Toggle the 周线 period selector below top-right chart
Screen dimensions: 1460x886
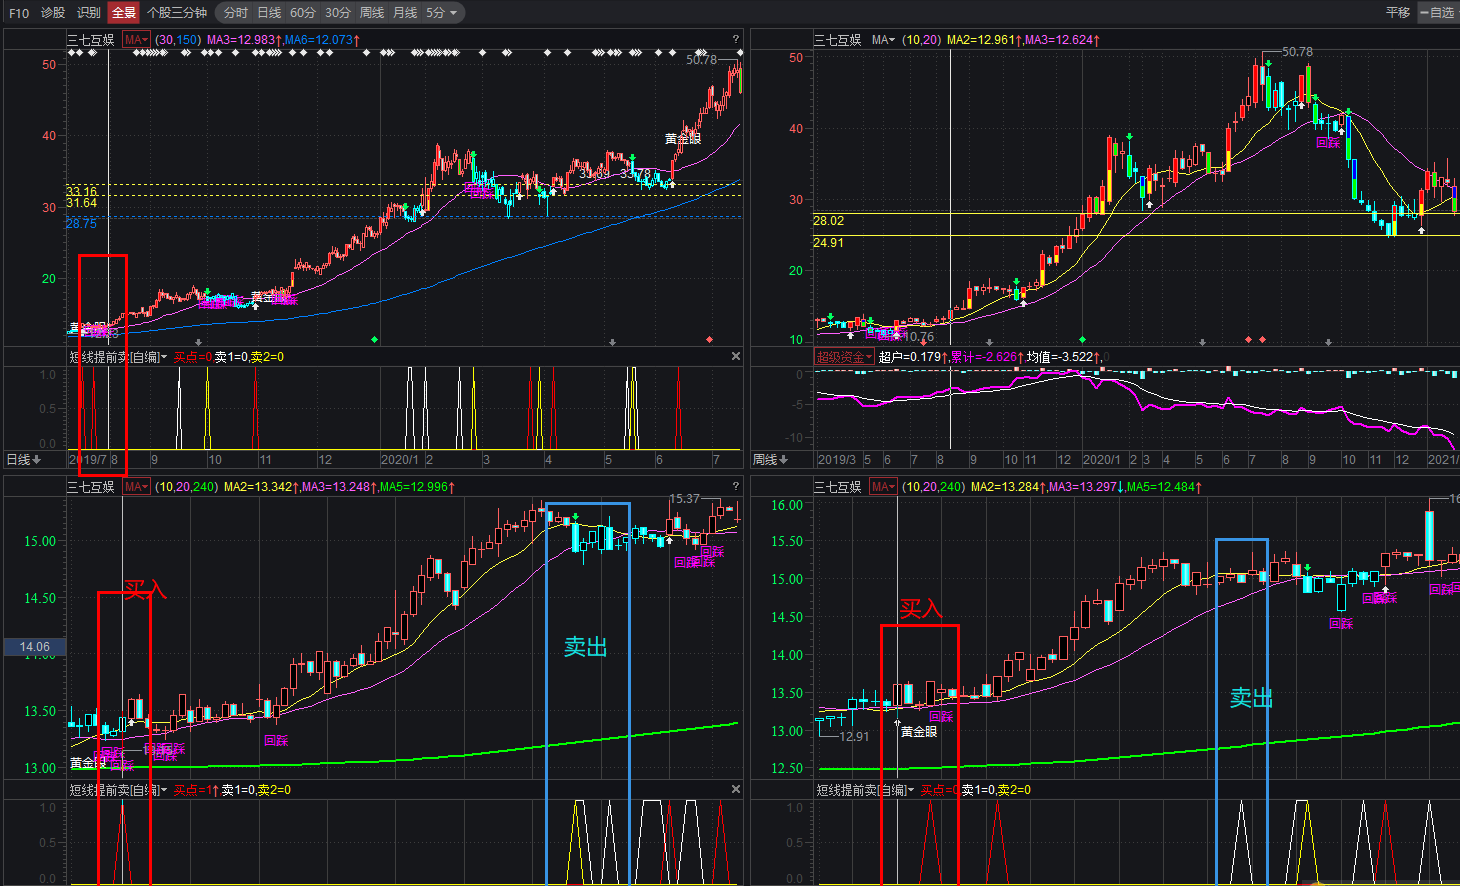[x=770, y=460]
